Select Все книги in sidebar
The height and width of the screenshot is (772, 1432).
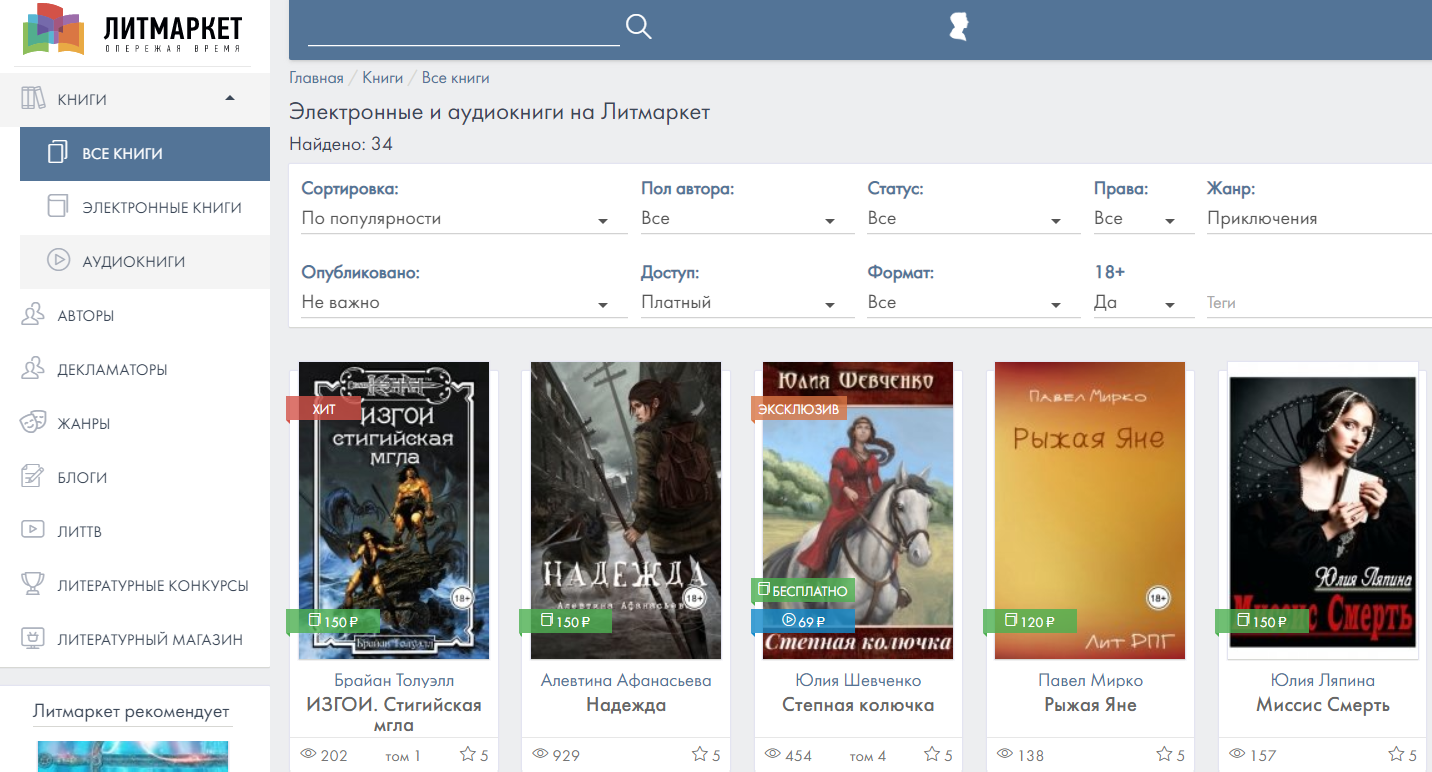[145, 154]
